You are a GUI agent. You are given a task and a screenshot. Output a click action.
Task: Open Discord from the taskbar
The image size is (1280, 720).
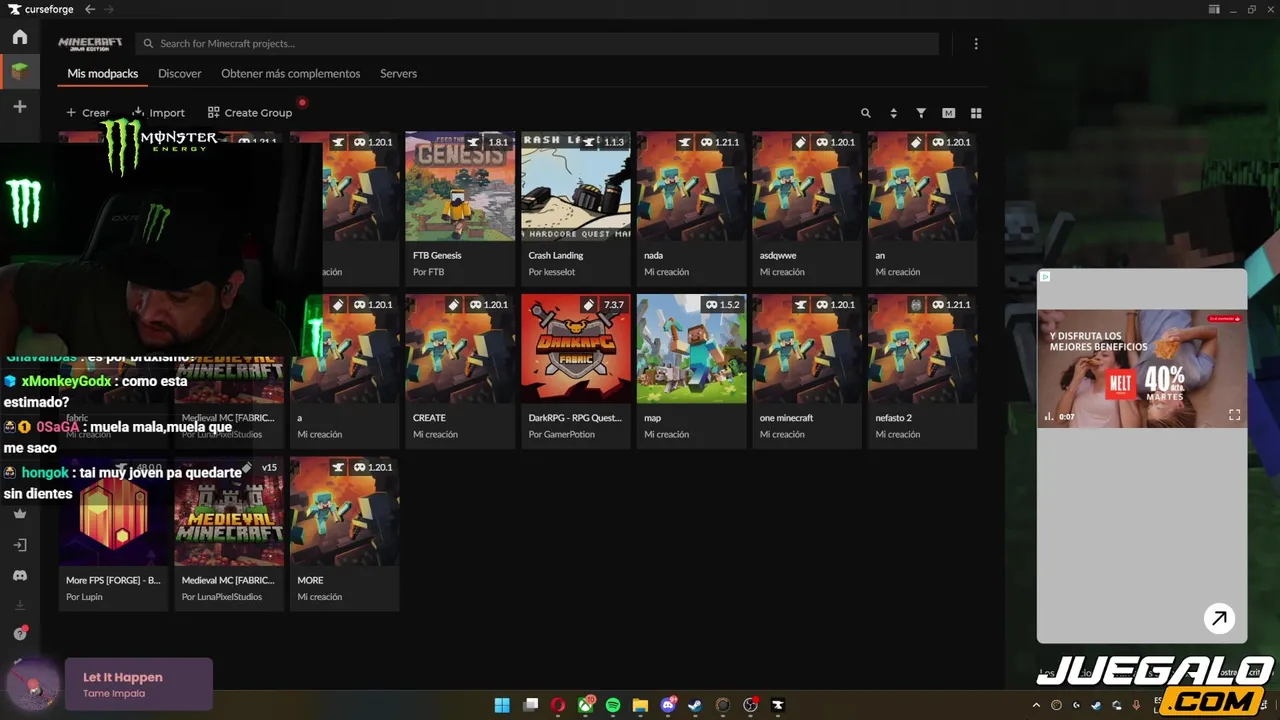pos(668,705)
